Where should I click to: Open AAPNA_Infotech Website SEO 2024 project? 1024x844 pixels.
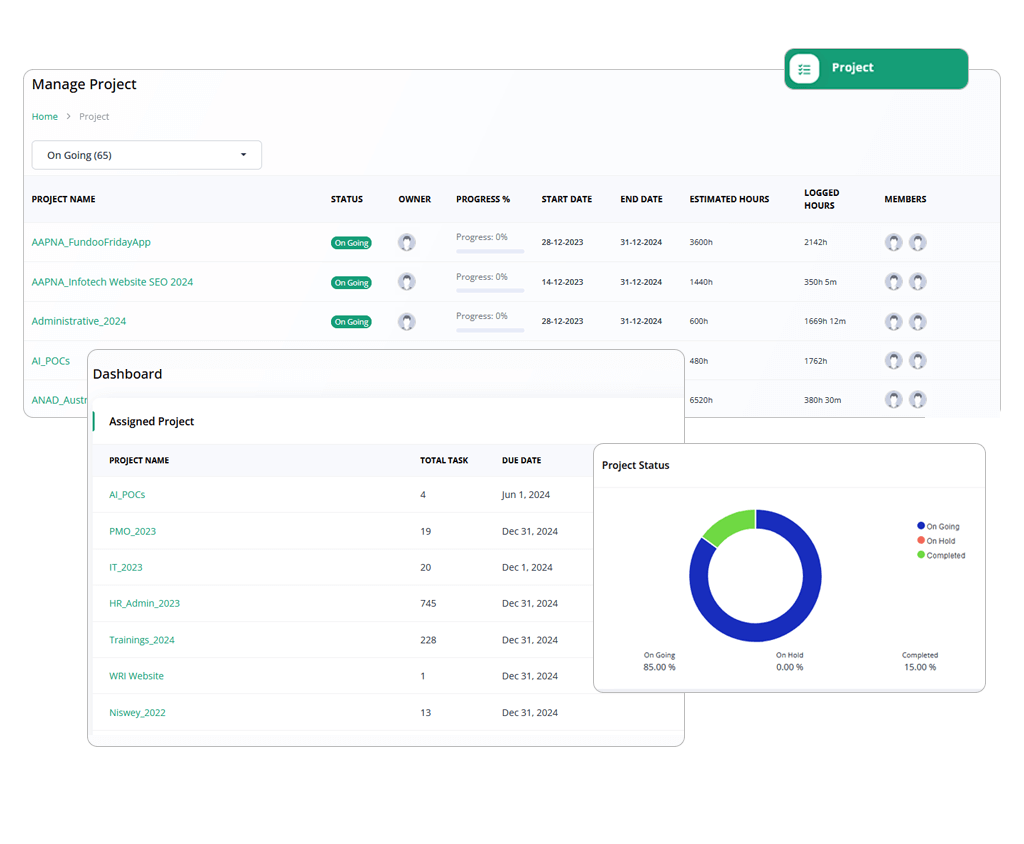(x=112, y=282)
